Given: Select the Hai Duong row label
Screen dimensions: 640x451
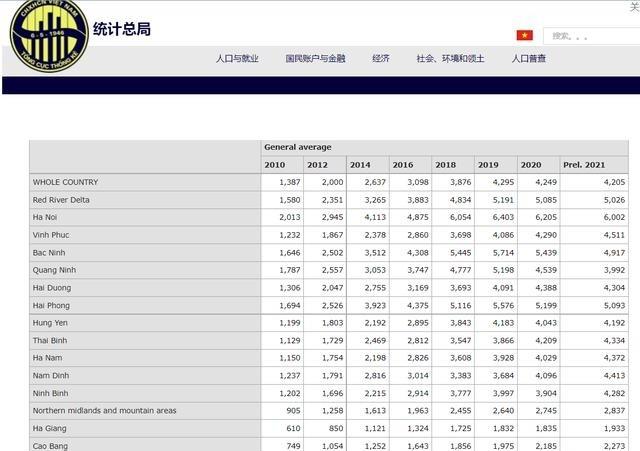Looking at the screenshot, I should (52, 288).
